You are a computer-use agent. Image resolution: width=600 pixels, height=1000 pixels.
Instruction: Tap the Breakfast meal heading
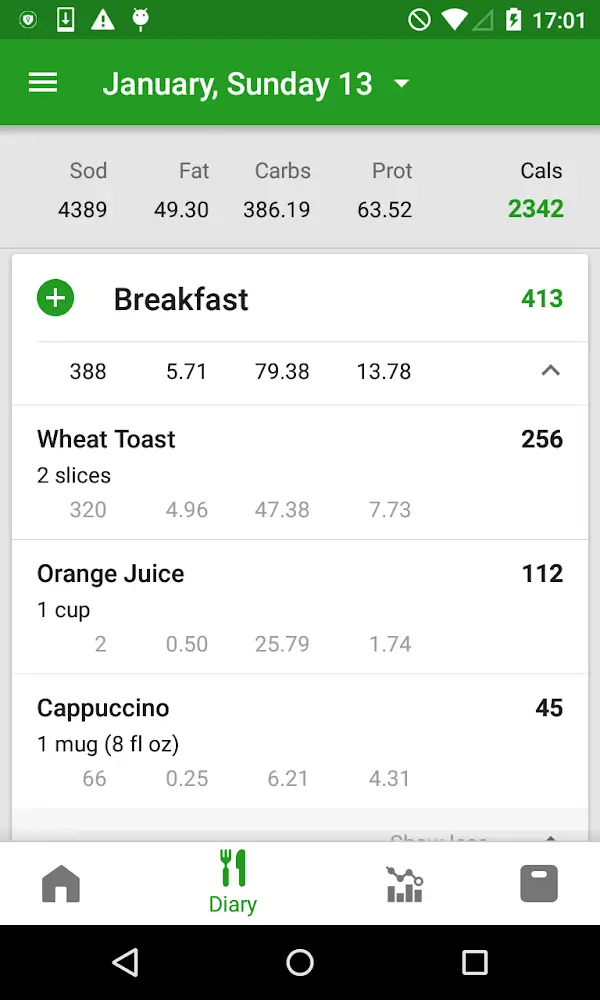click(x=181, y=299)
